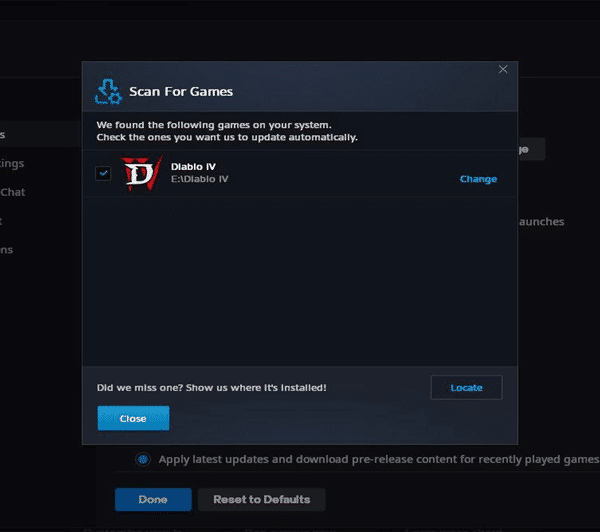Click the Diablo IV game logo
600x532 pixels.
point(141,173)
